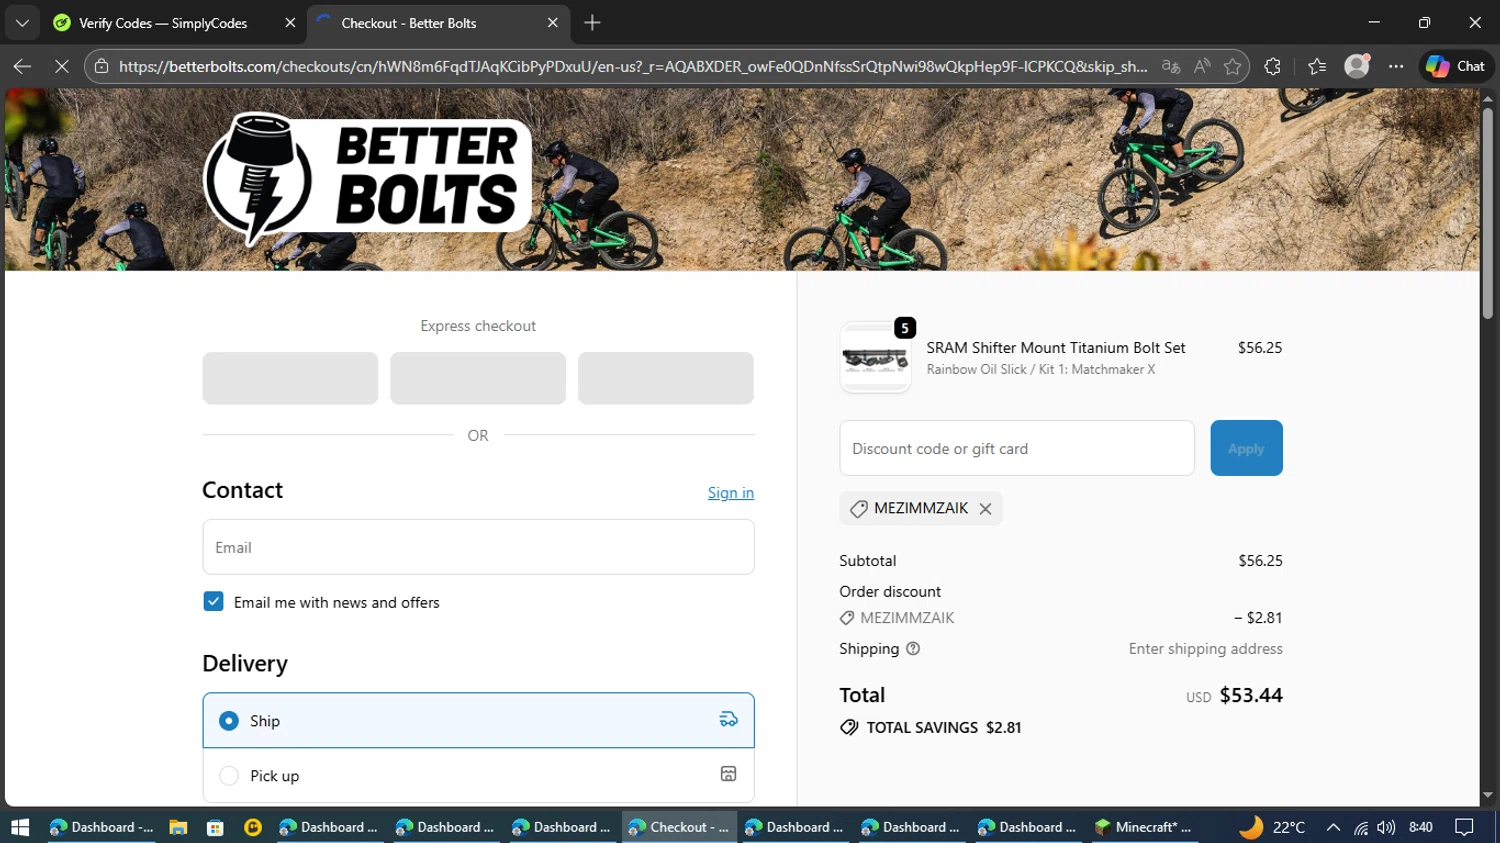Screen dimensions: 1500x843
Task: Click the betterbolts.com address bar URL
Action: pyautogui.click(x=632, y=66)
